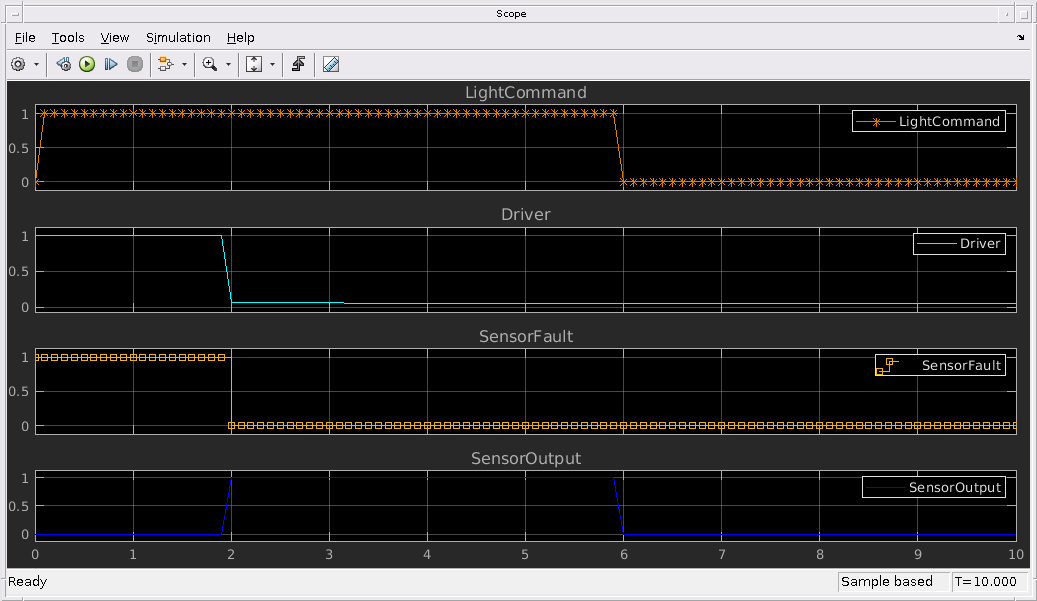Click the Triggers toolbar icon

click(x=298, y=64)
